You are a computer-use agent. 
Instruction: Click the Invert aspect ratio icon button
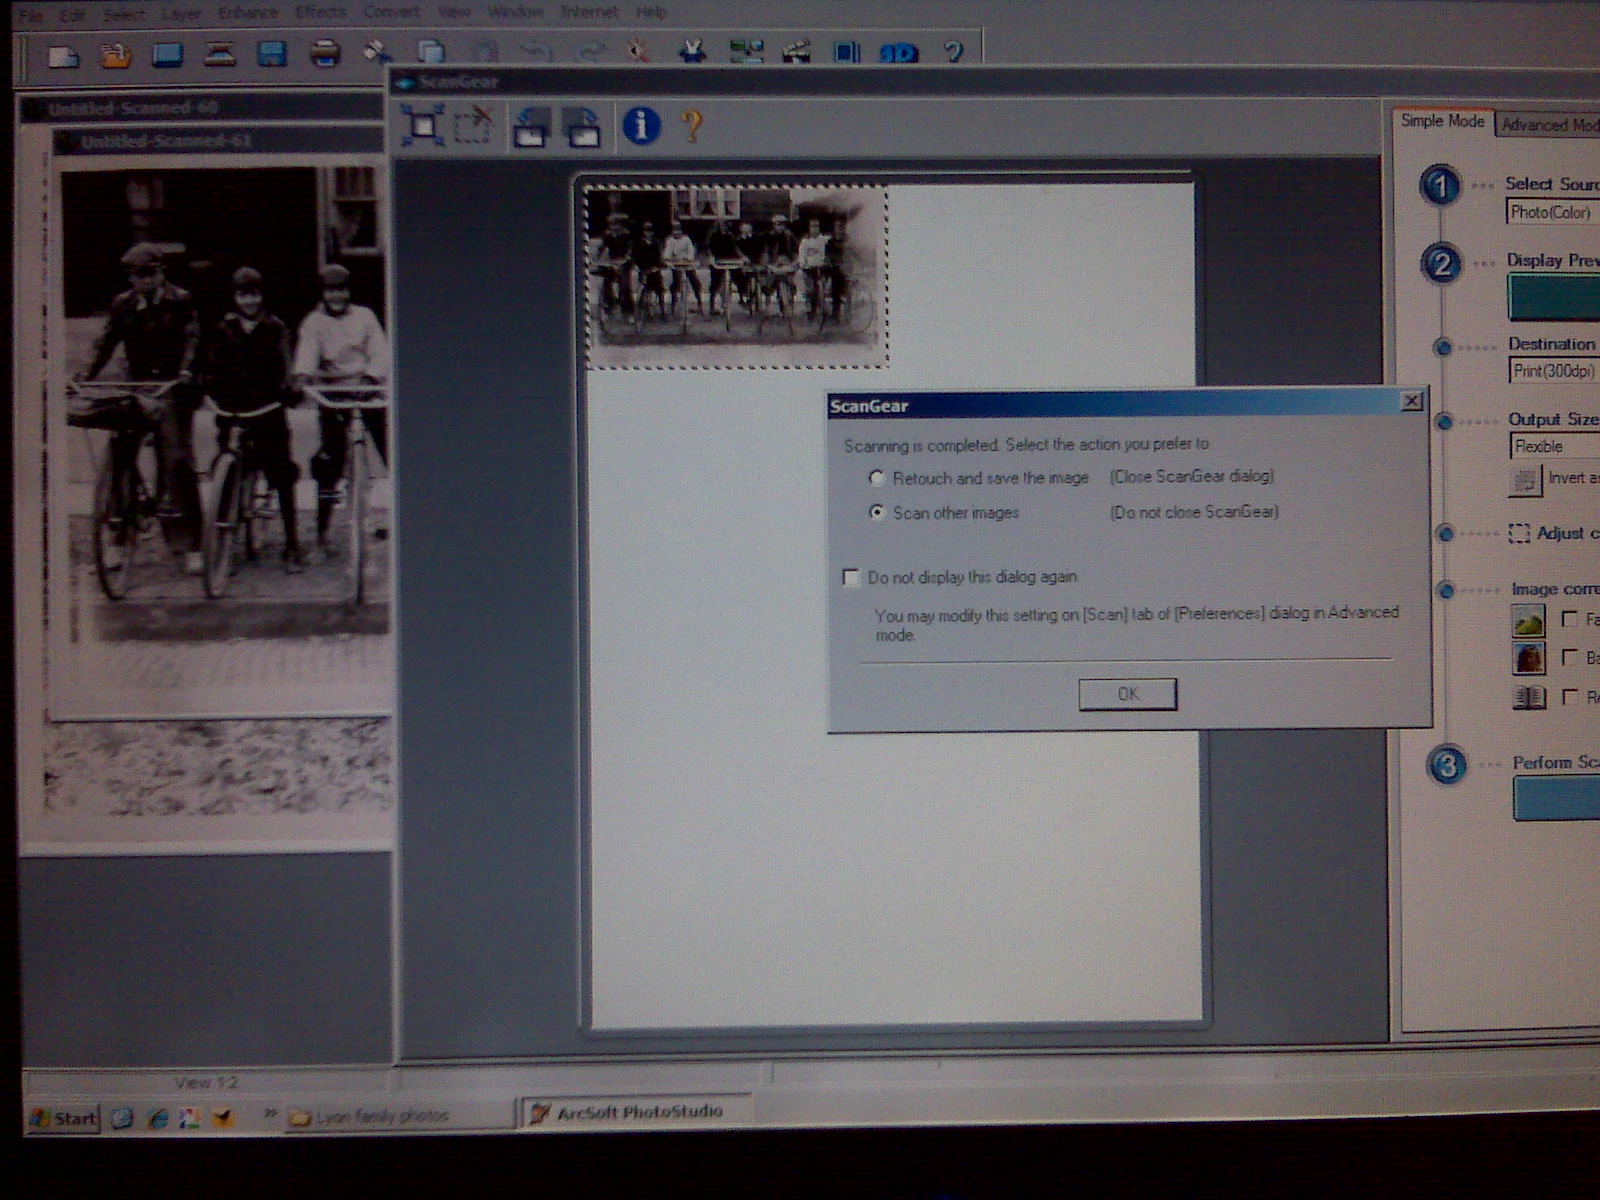[1525, 482]
